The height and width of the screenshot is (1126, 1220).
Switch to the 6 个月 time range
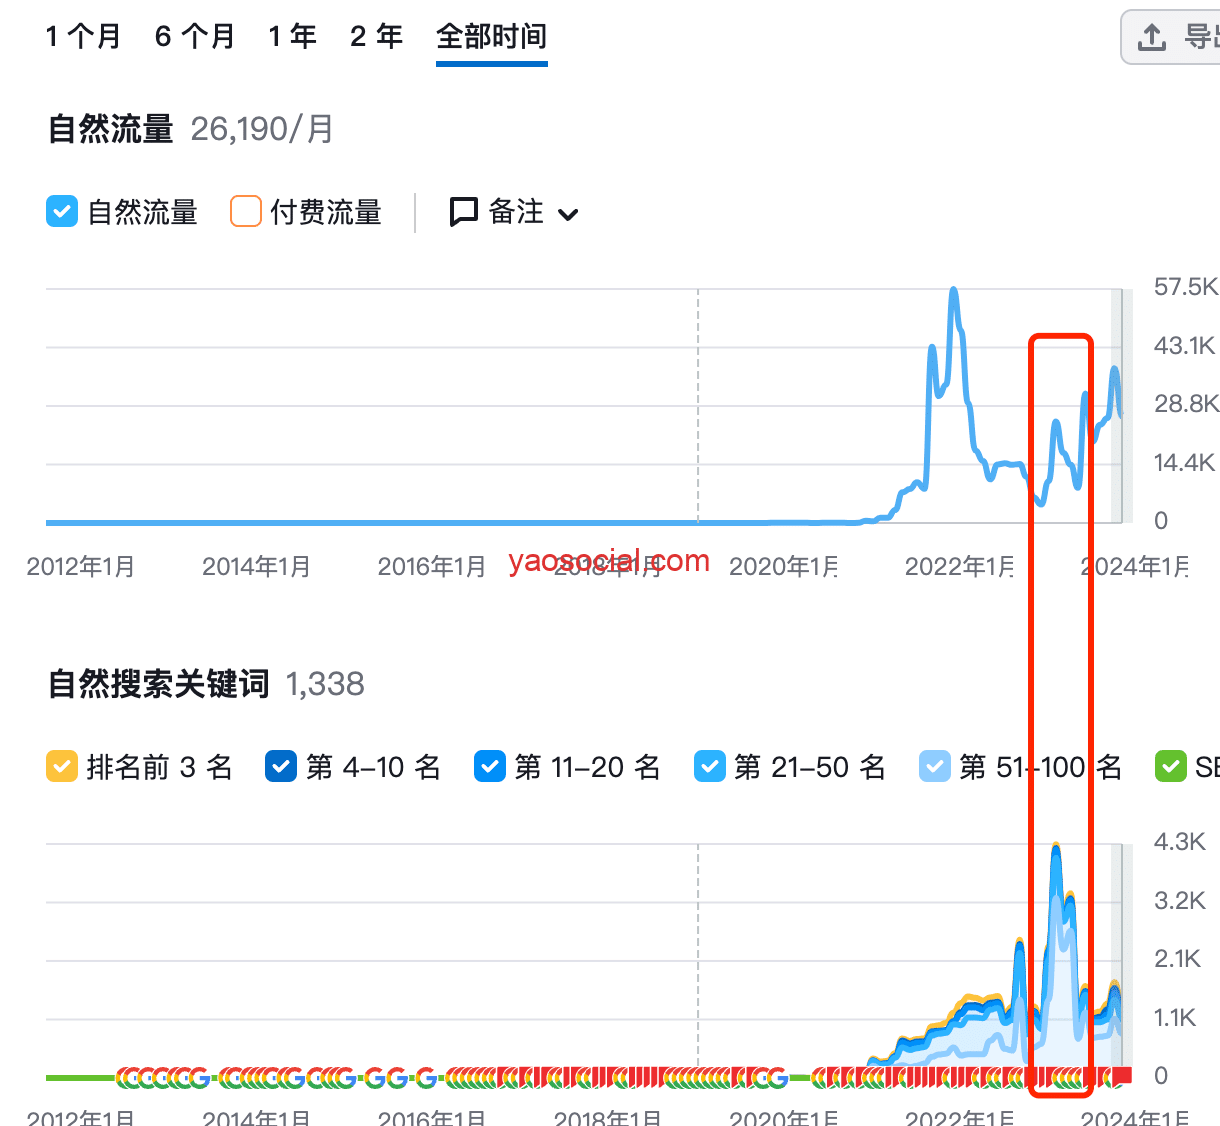tap(195, 37)
